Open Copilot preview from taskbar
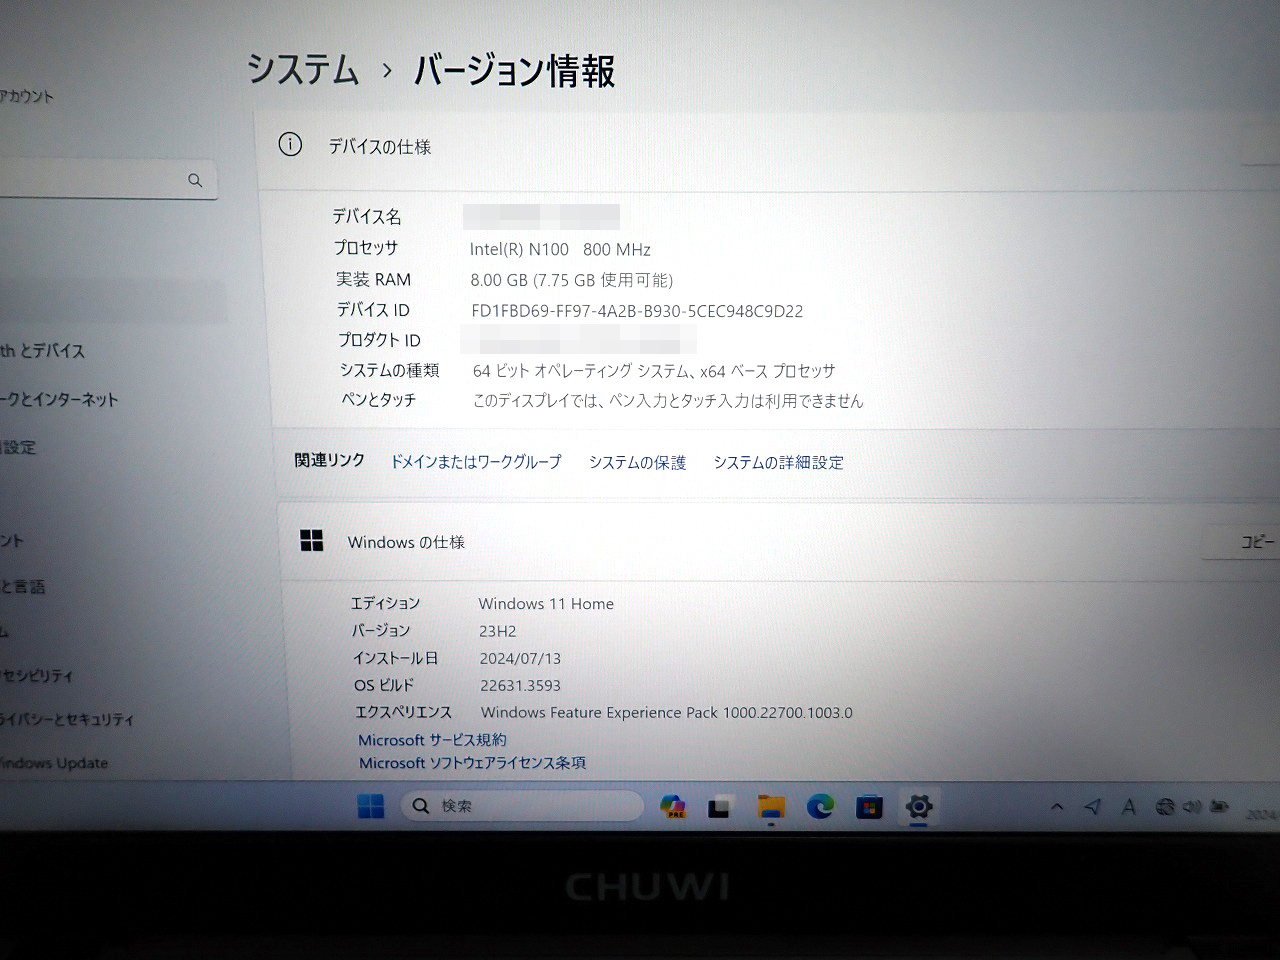This screenshot has height=960, width=1280. click(673, 807)
